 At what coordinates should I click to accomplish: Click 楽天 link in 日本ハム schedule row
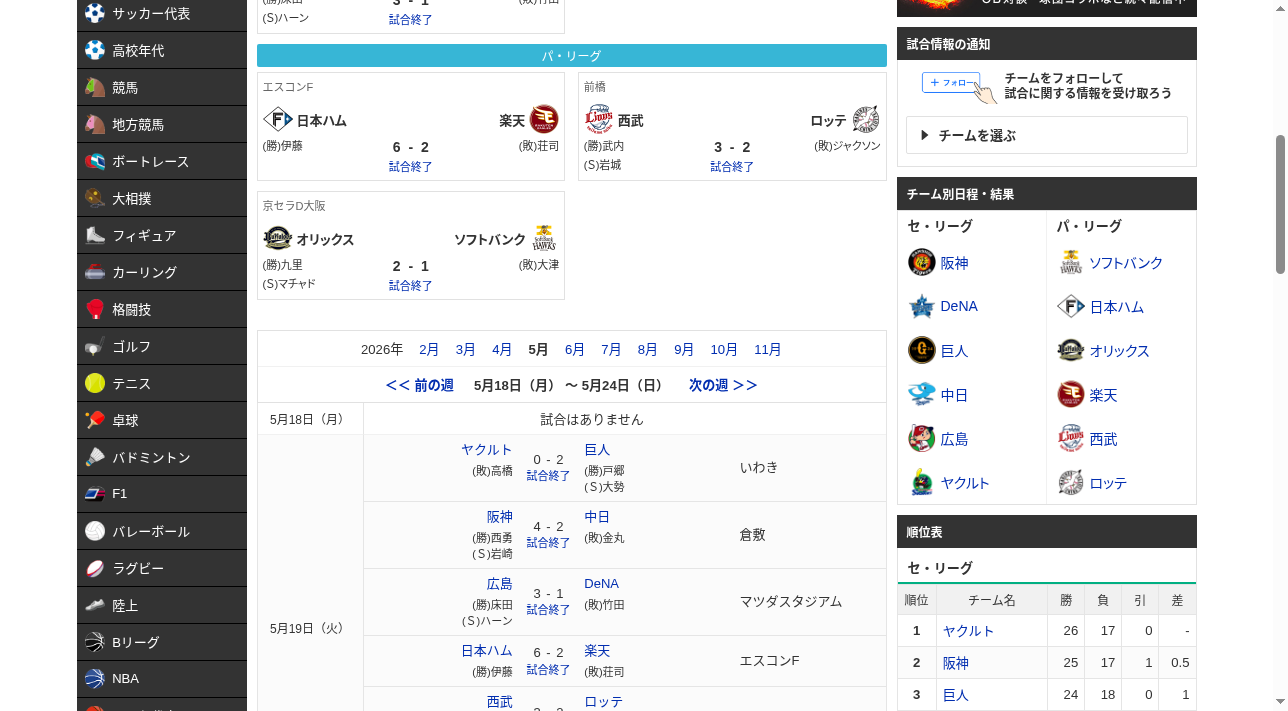tap(597, 651)
